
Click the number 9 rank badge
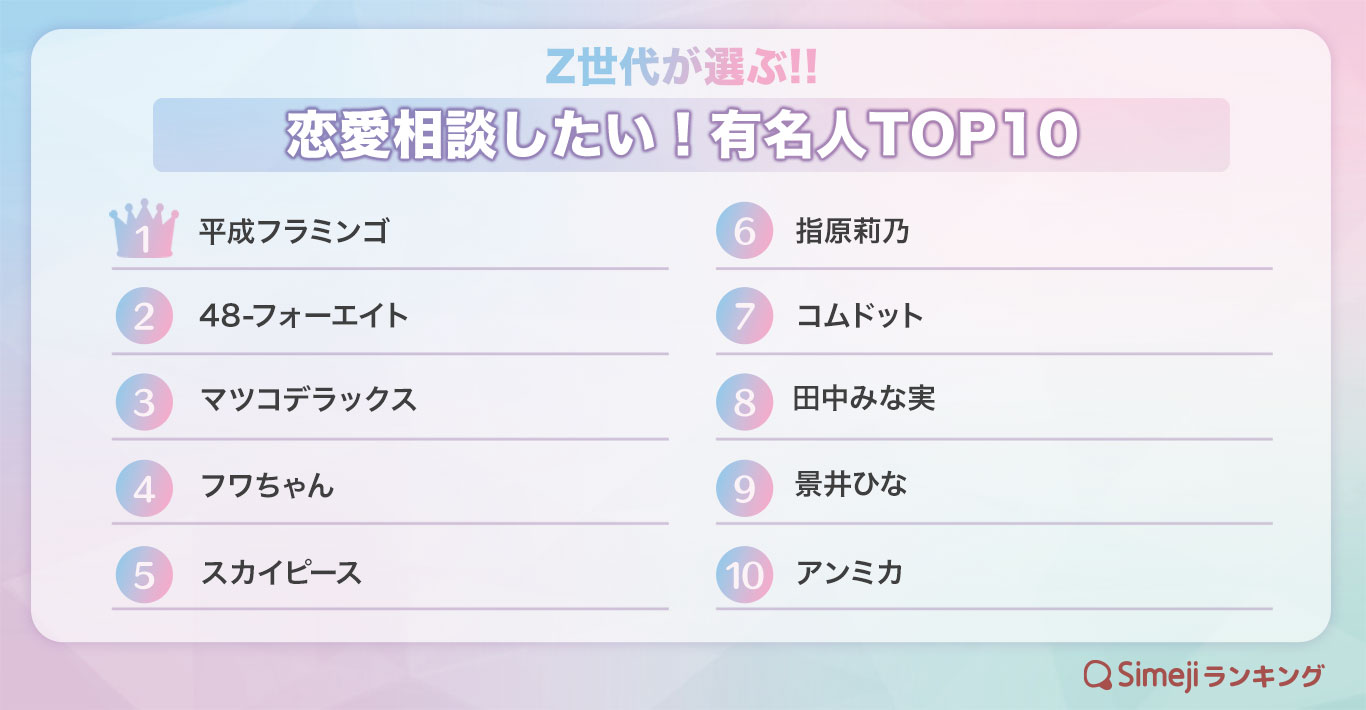click(744, 488)
